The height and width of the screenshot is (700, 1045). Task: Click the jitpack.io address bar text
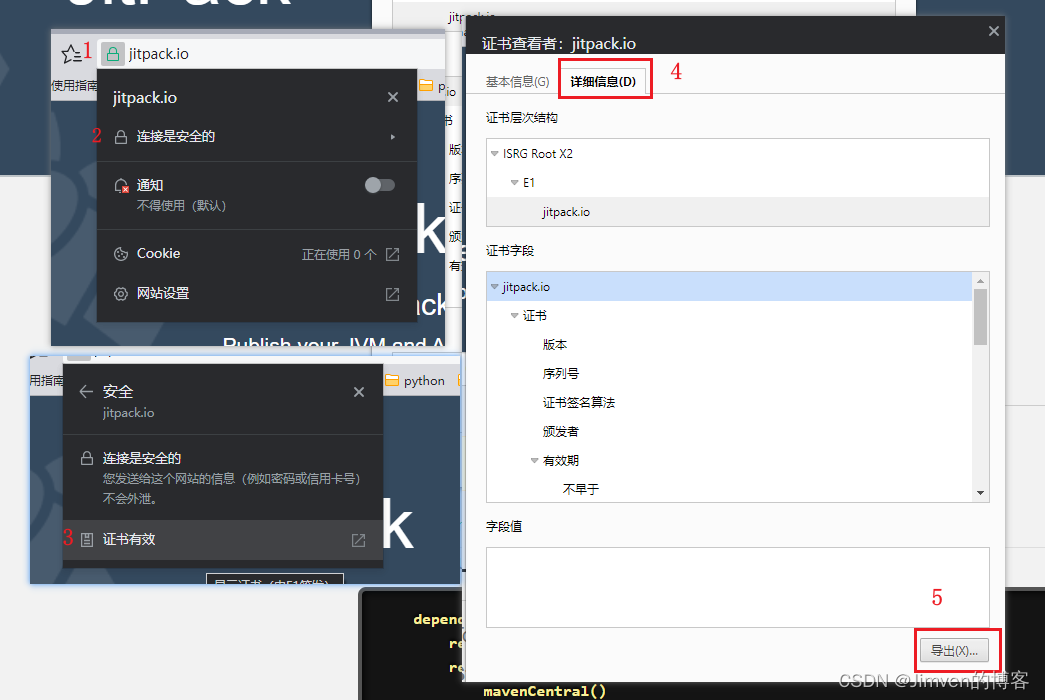click(159, 54)
